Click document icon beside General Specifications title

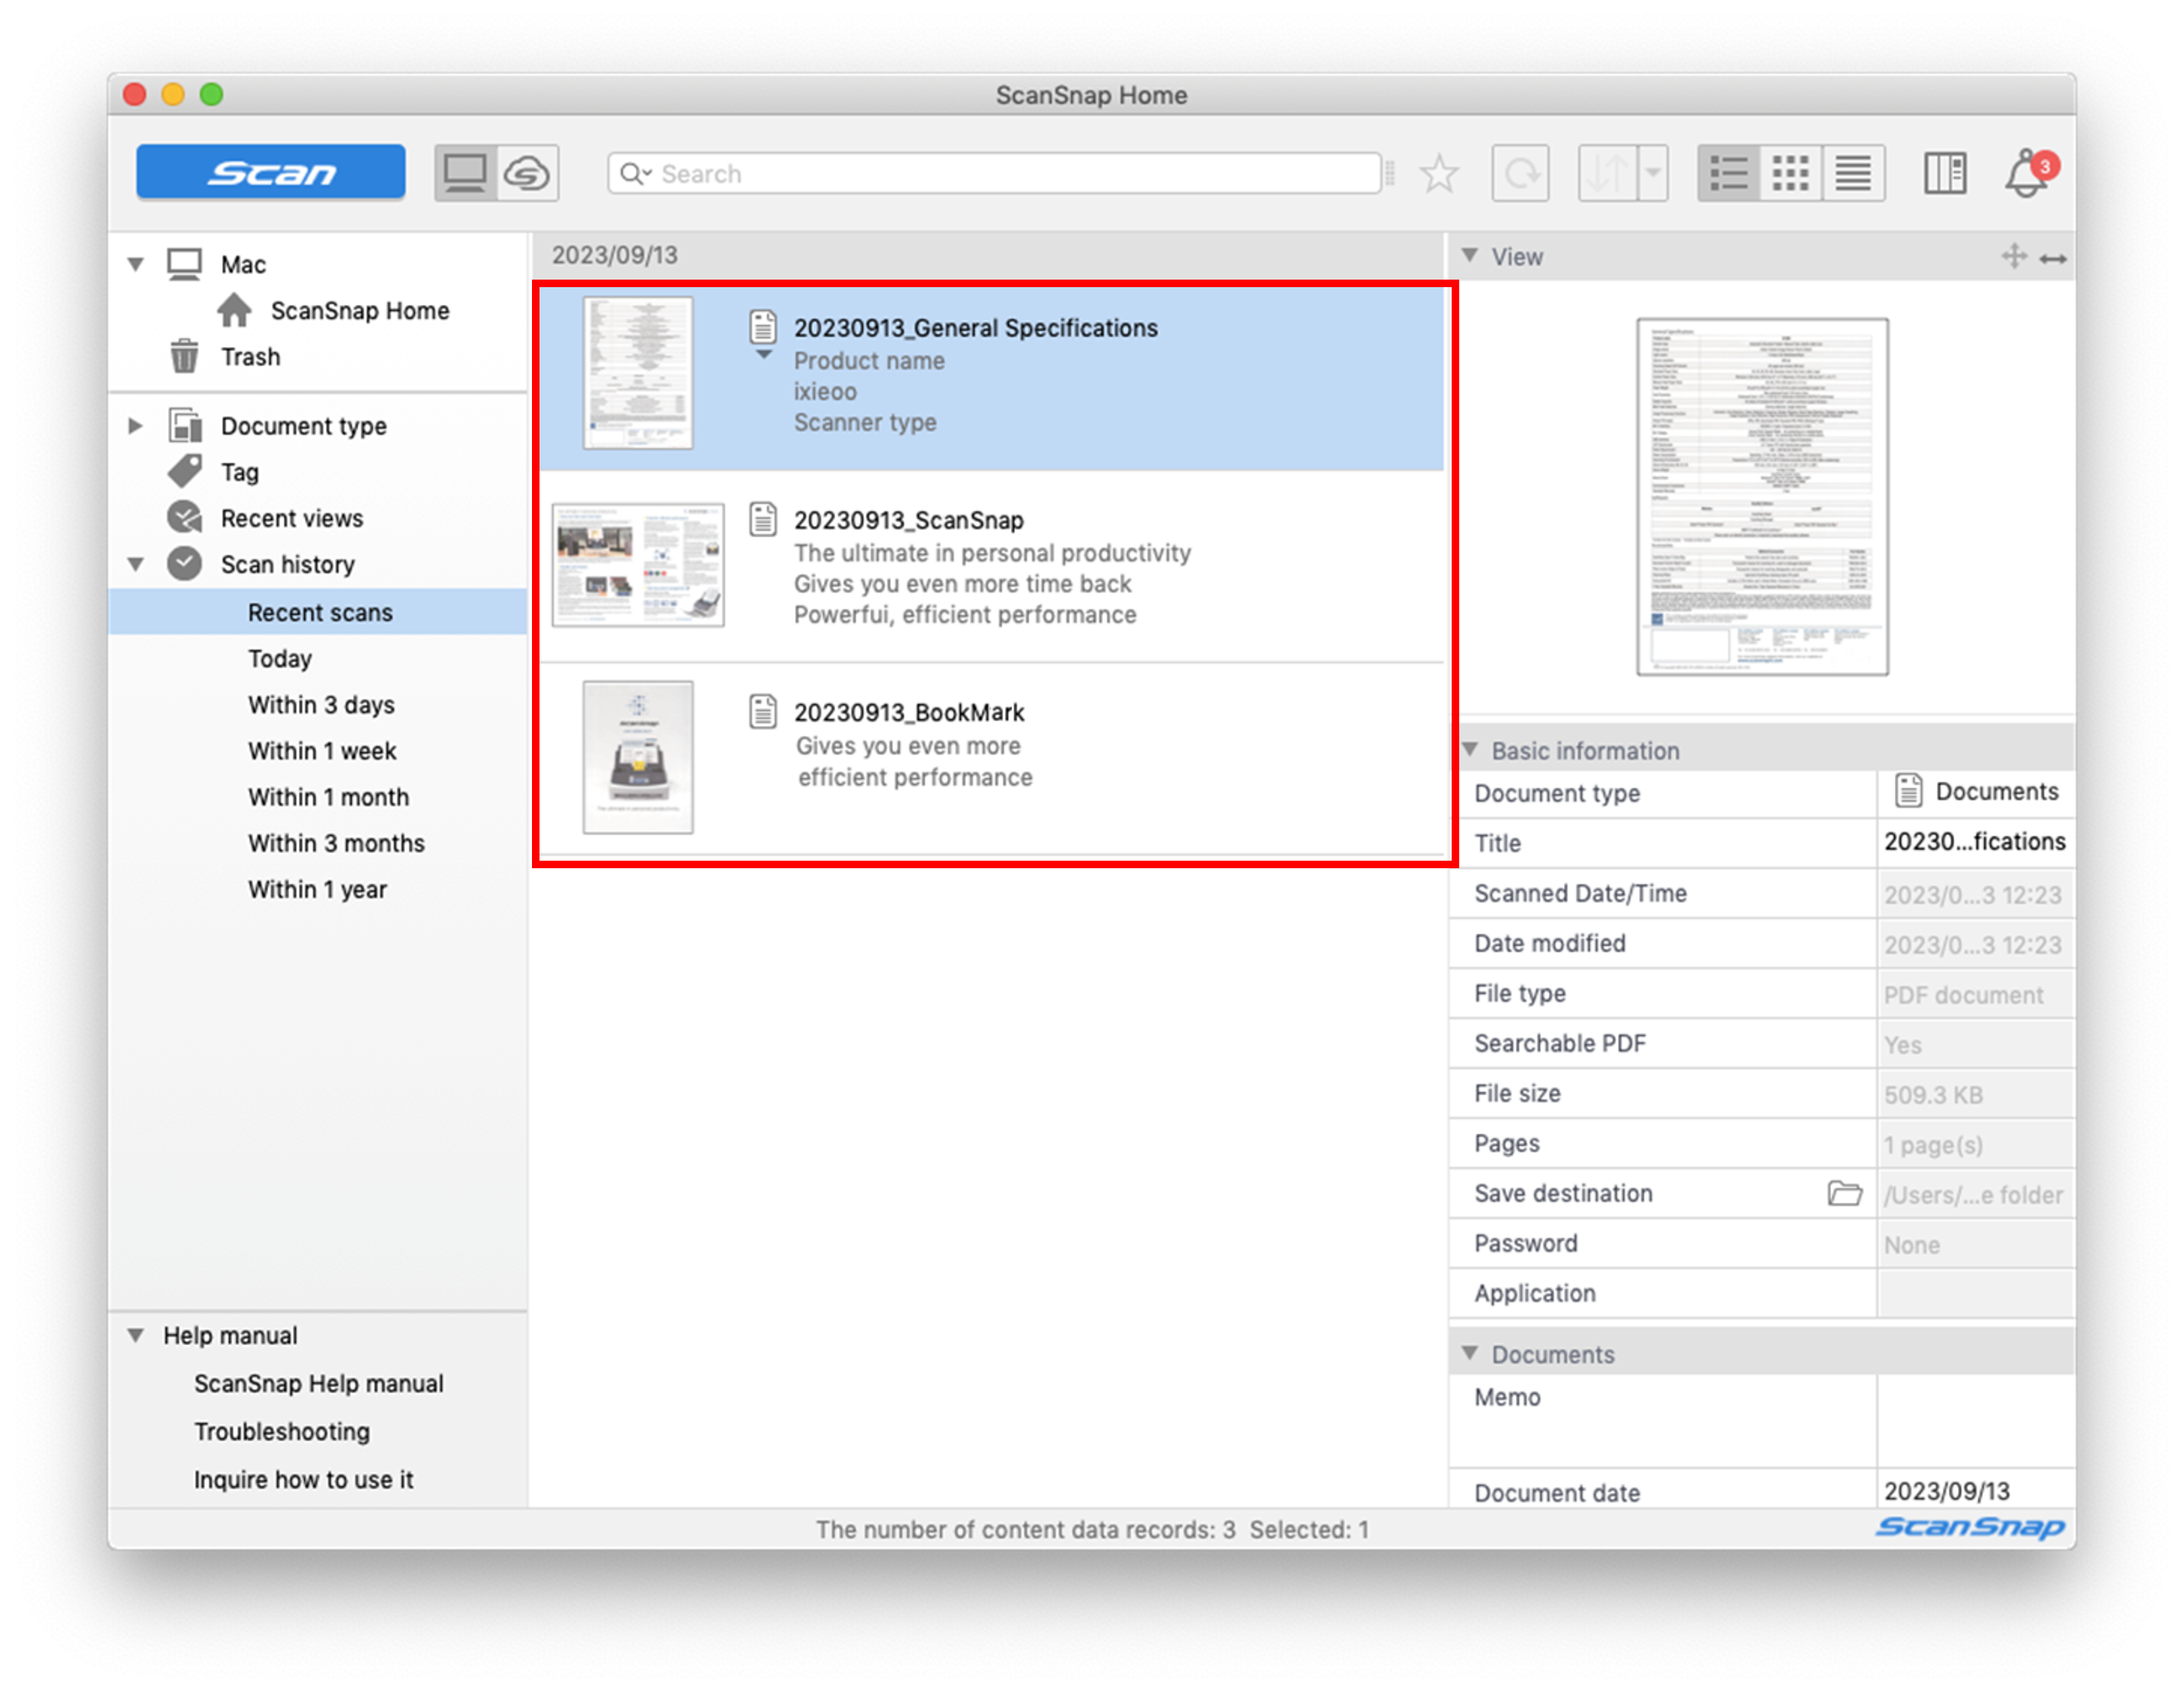point(763,326)
